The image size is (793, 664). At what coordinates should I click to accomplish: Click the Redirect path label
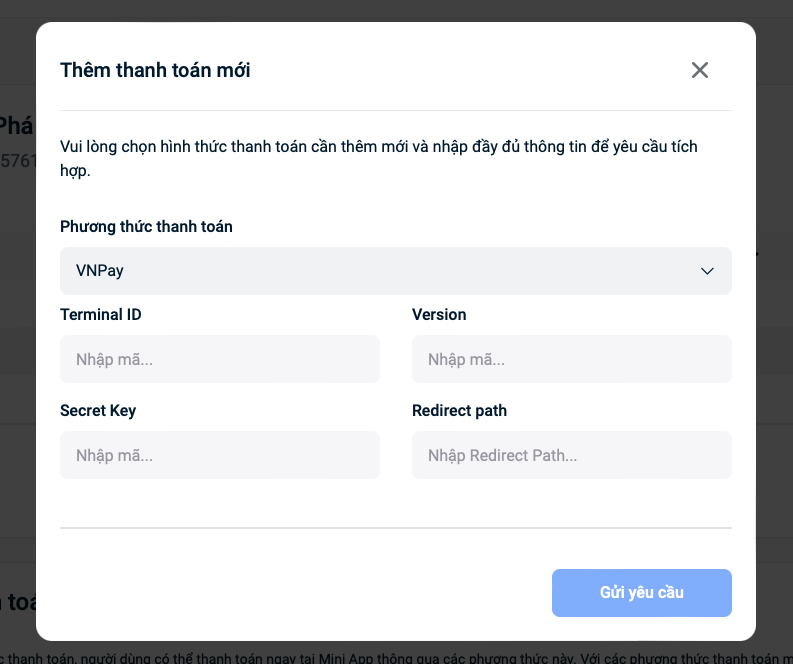[459, 411]
